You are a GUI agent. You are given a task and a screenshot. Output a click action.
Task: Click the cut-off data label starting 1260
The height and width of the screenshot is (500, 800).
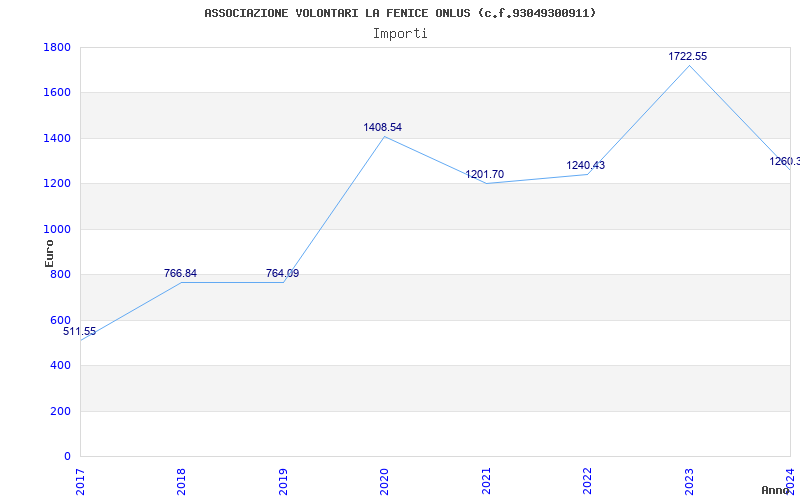[785, 162]
